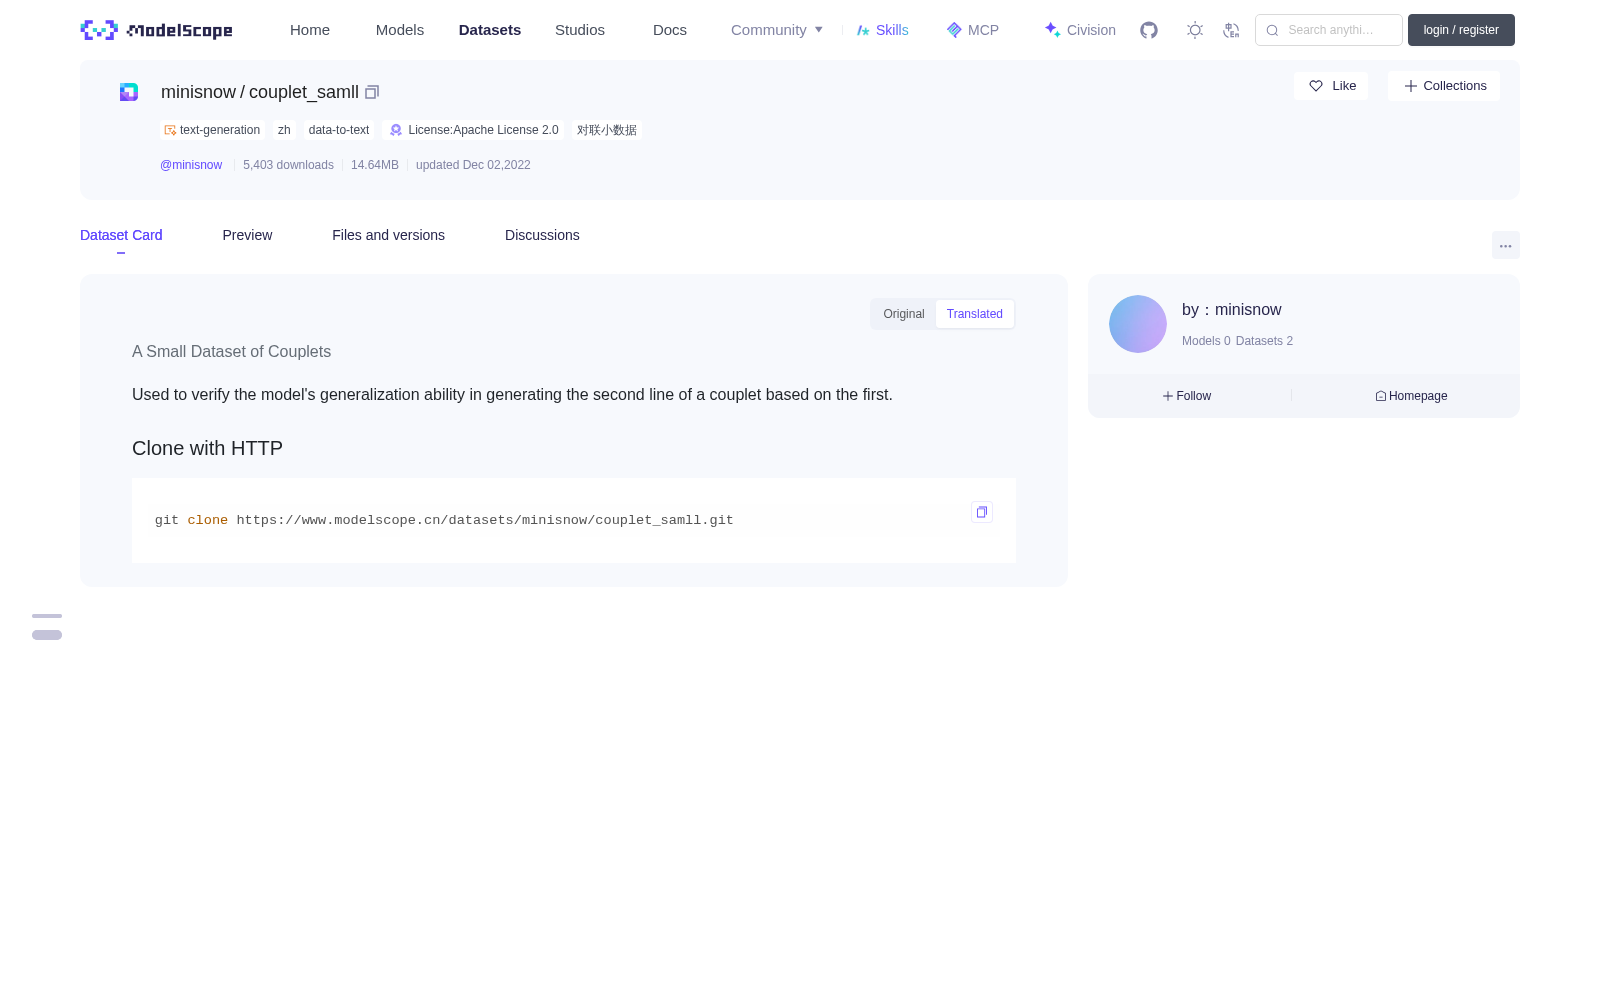Screen dimensions: 1600x1000
Task: Switch site language via translate icon
Action: [1231, 30]
